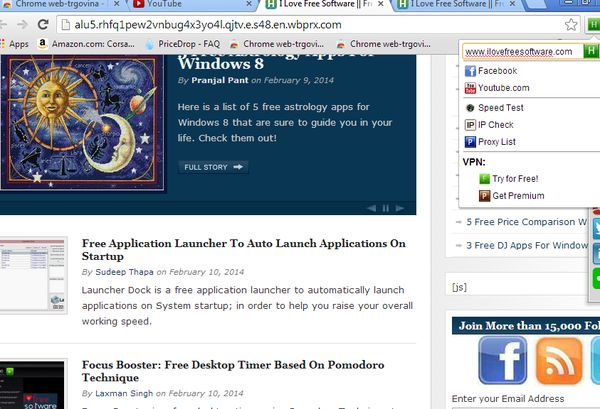Click the IP Check icon in the popup
This screenshot has width=600, height=409.
point(470,125)
